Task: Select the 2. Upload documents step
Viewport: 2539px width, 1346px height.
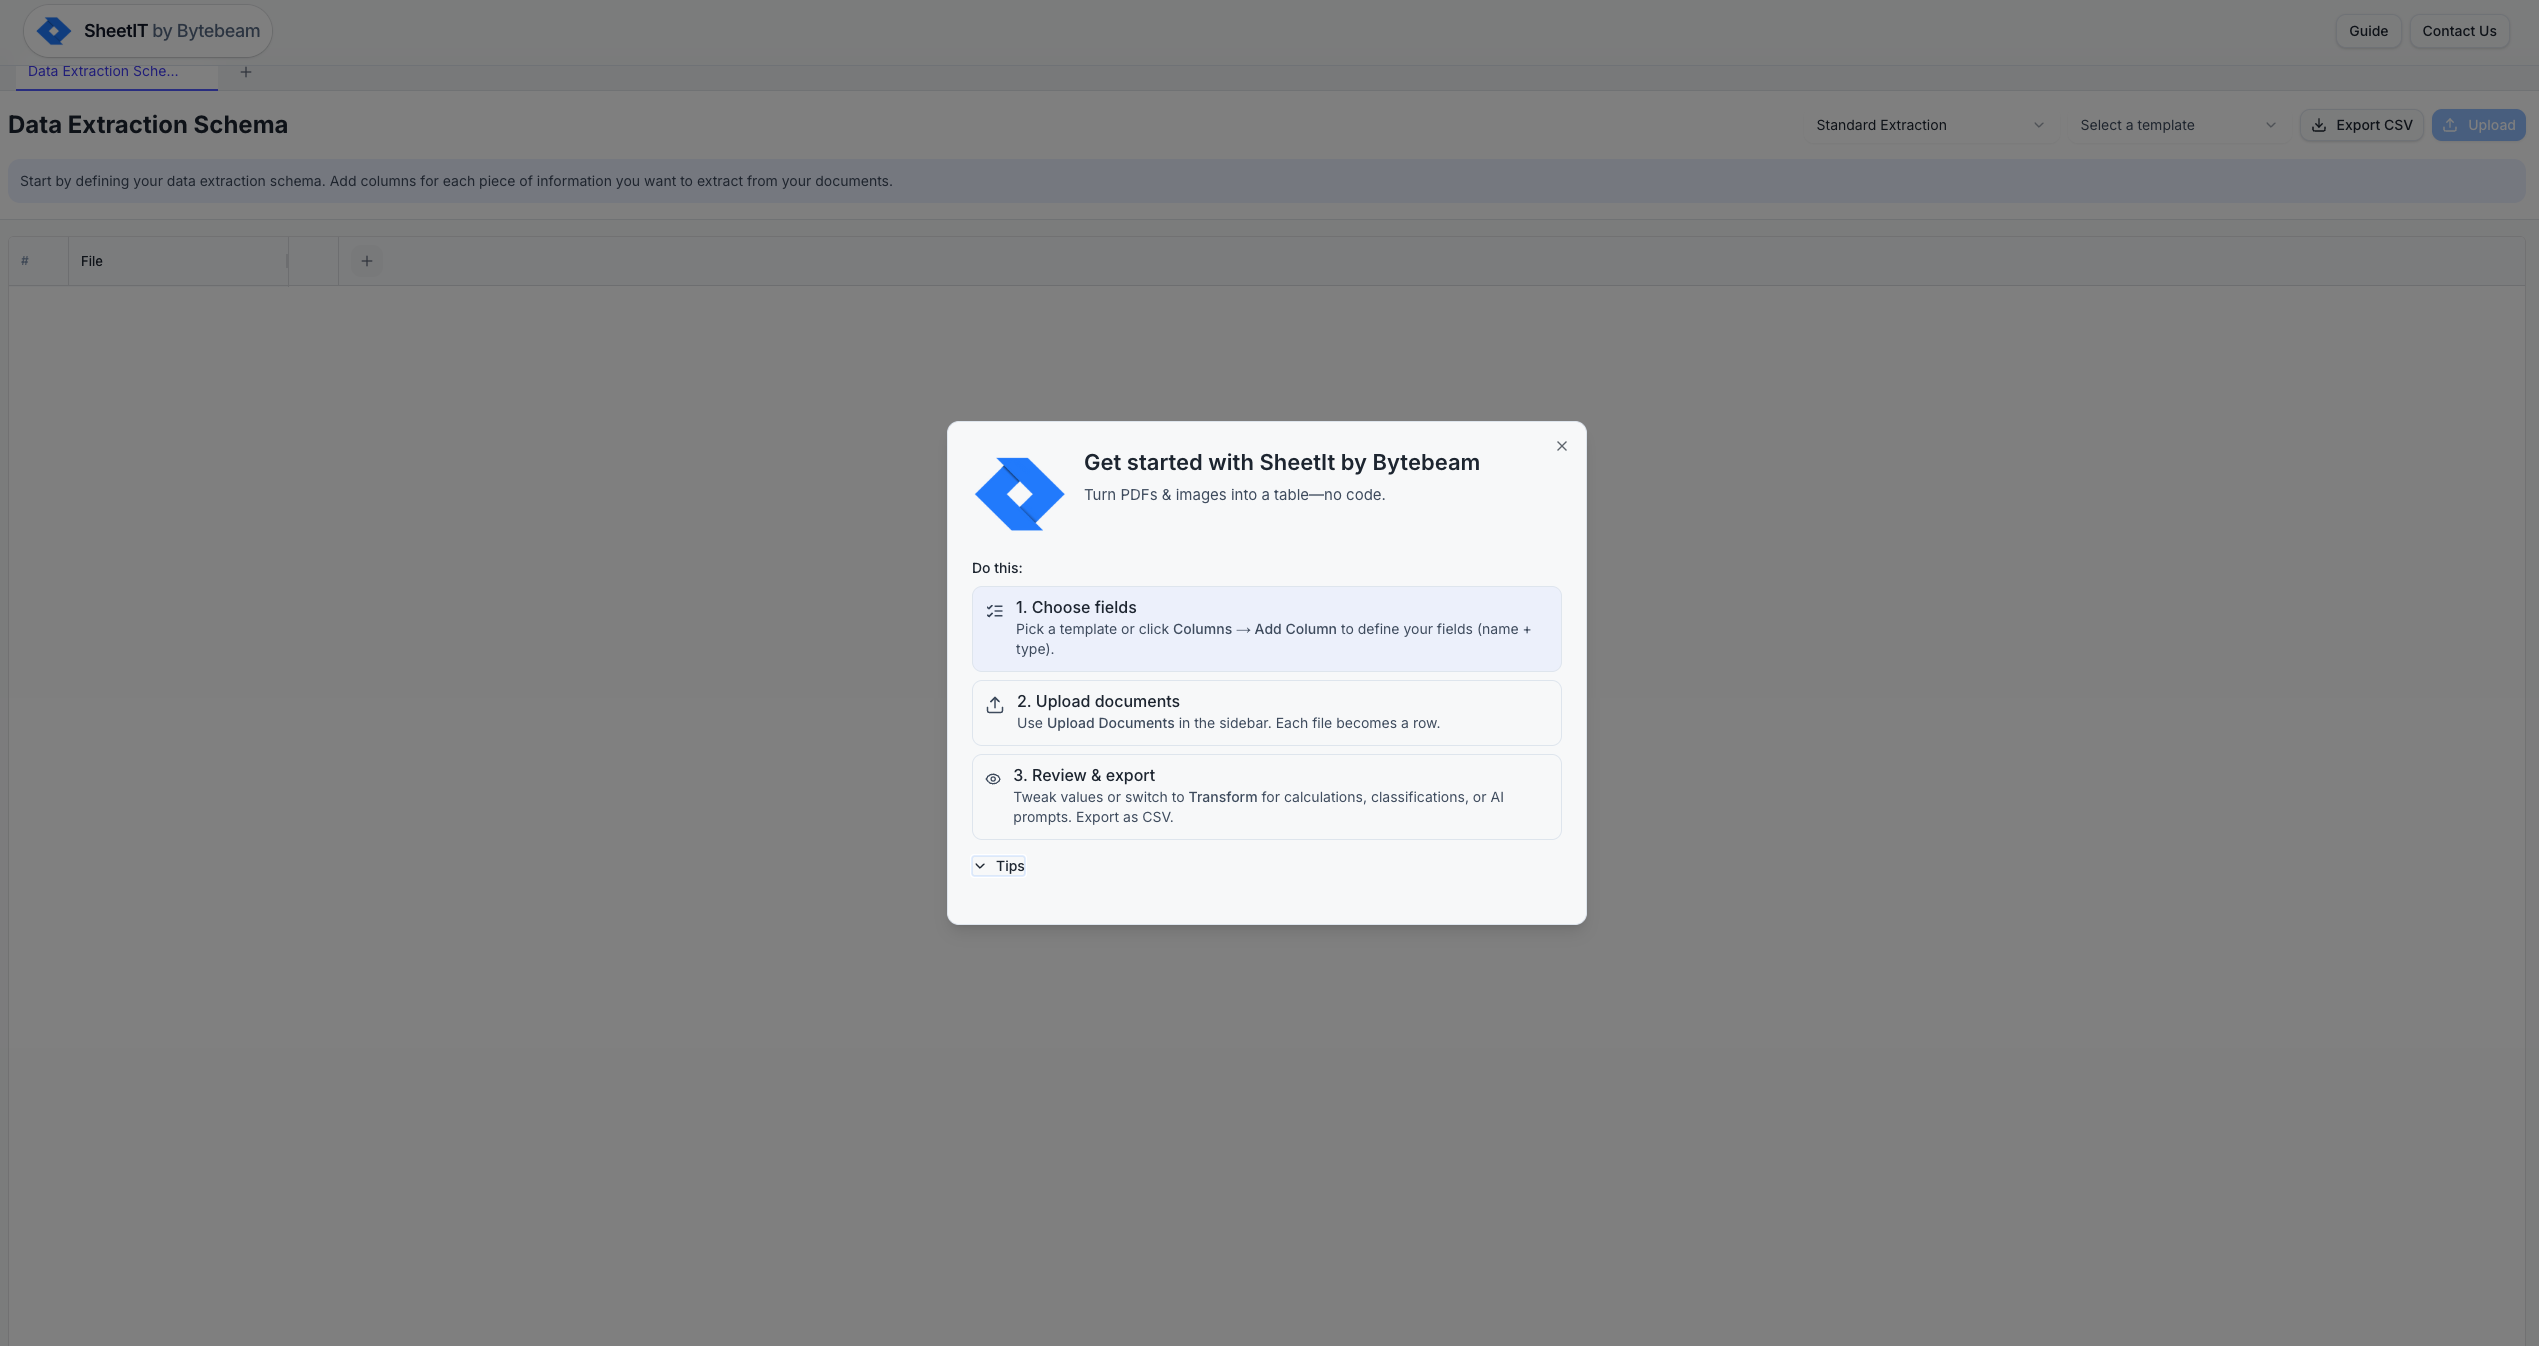Action: pos(1266,712)
